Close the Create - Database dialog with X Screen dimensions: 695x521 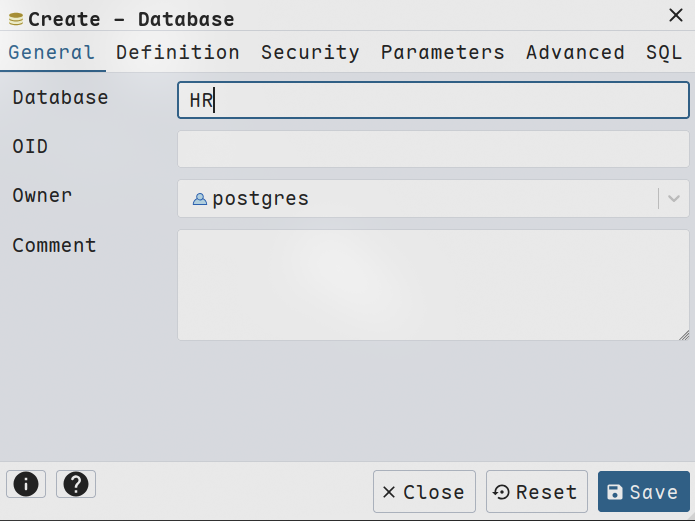click(x=675, y=14)
